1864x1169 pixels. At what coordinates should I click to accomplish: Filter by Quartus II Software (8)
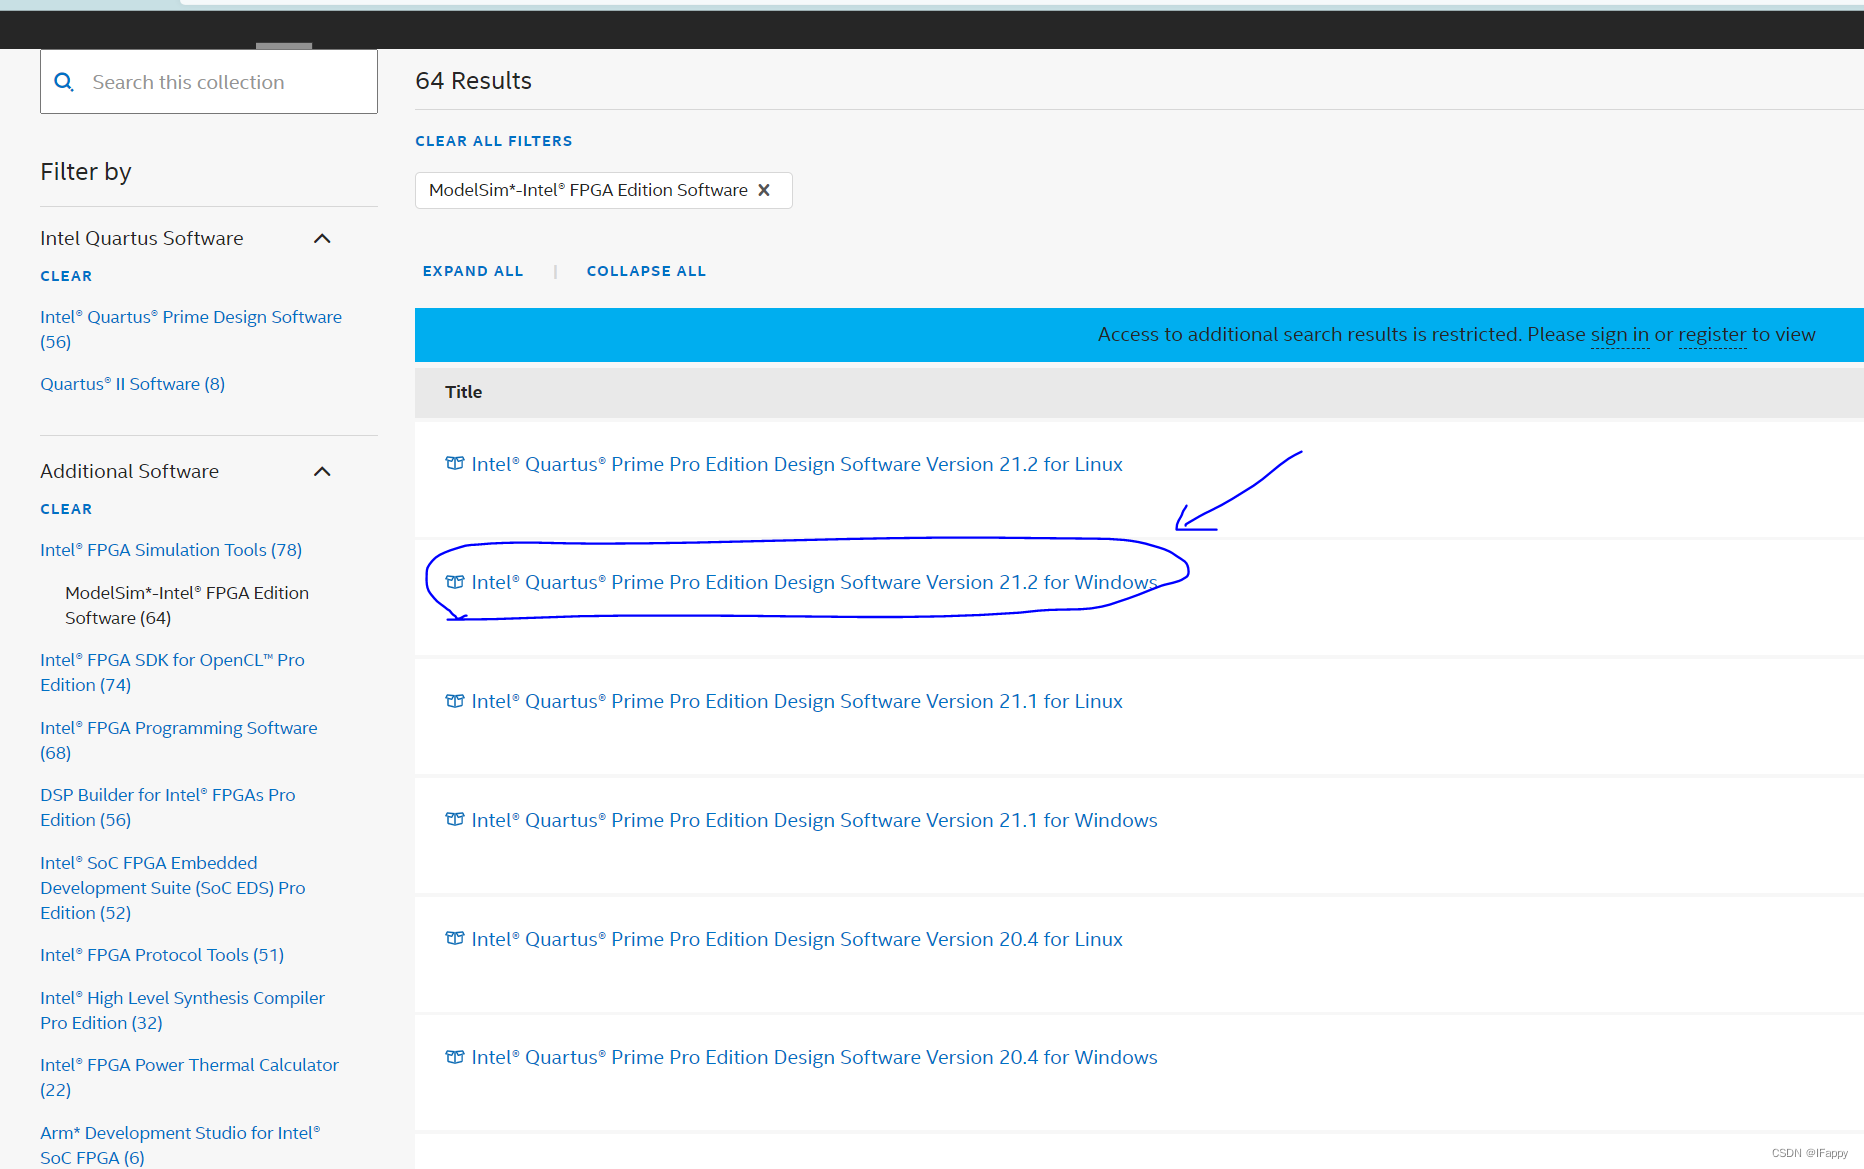132,384
